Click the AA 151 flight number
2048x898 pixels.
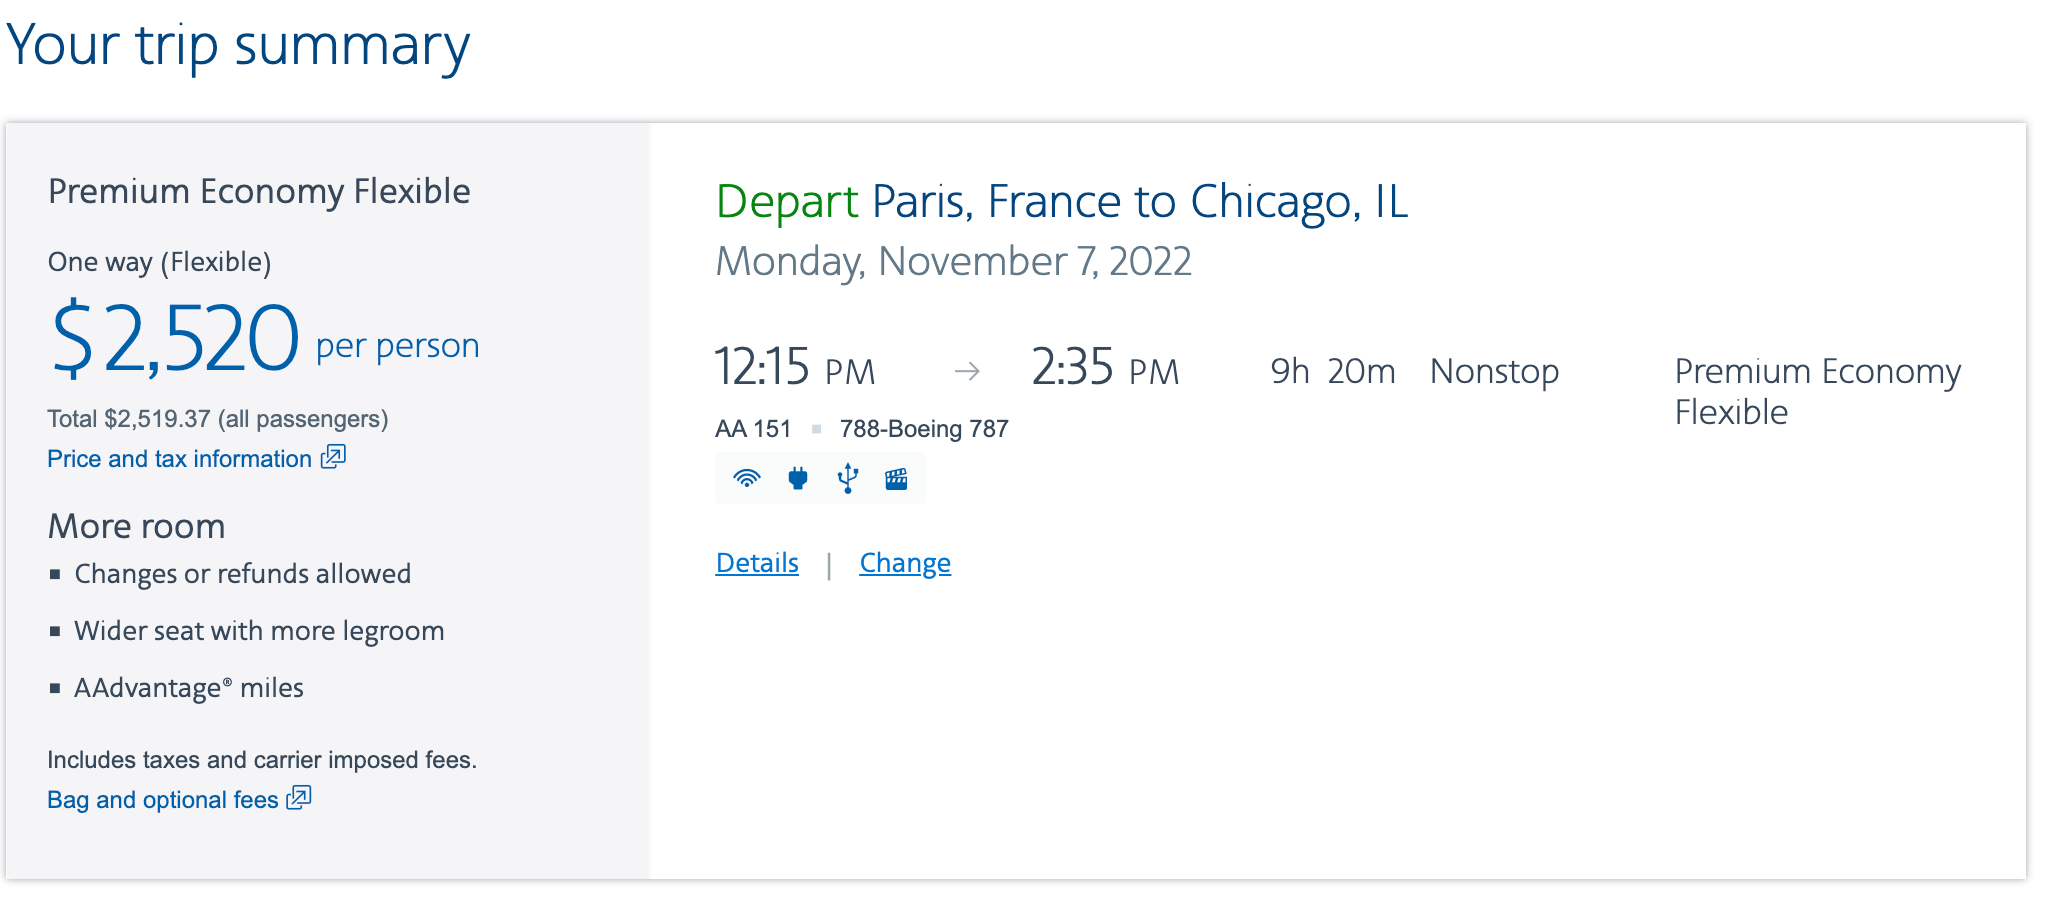click(x=753, y=429)
